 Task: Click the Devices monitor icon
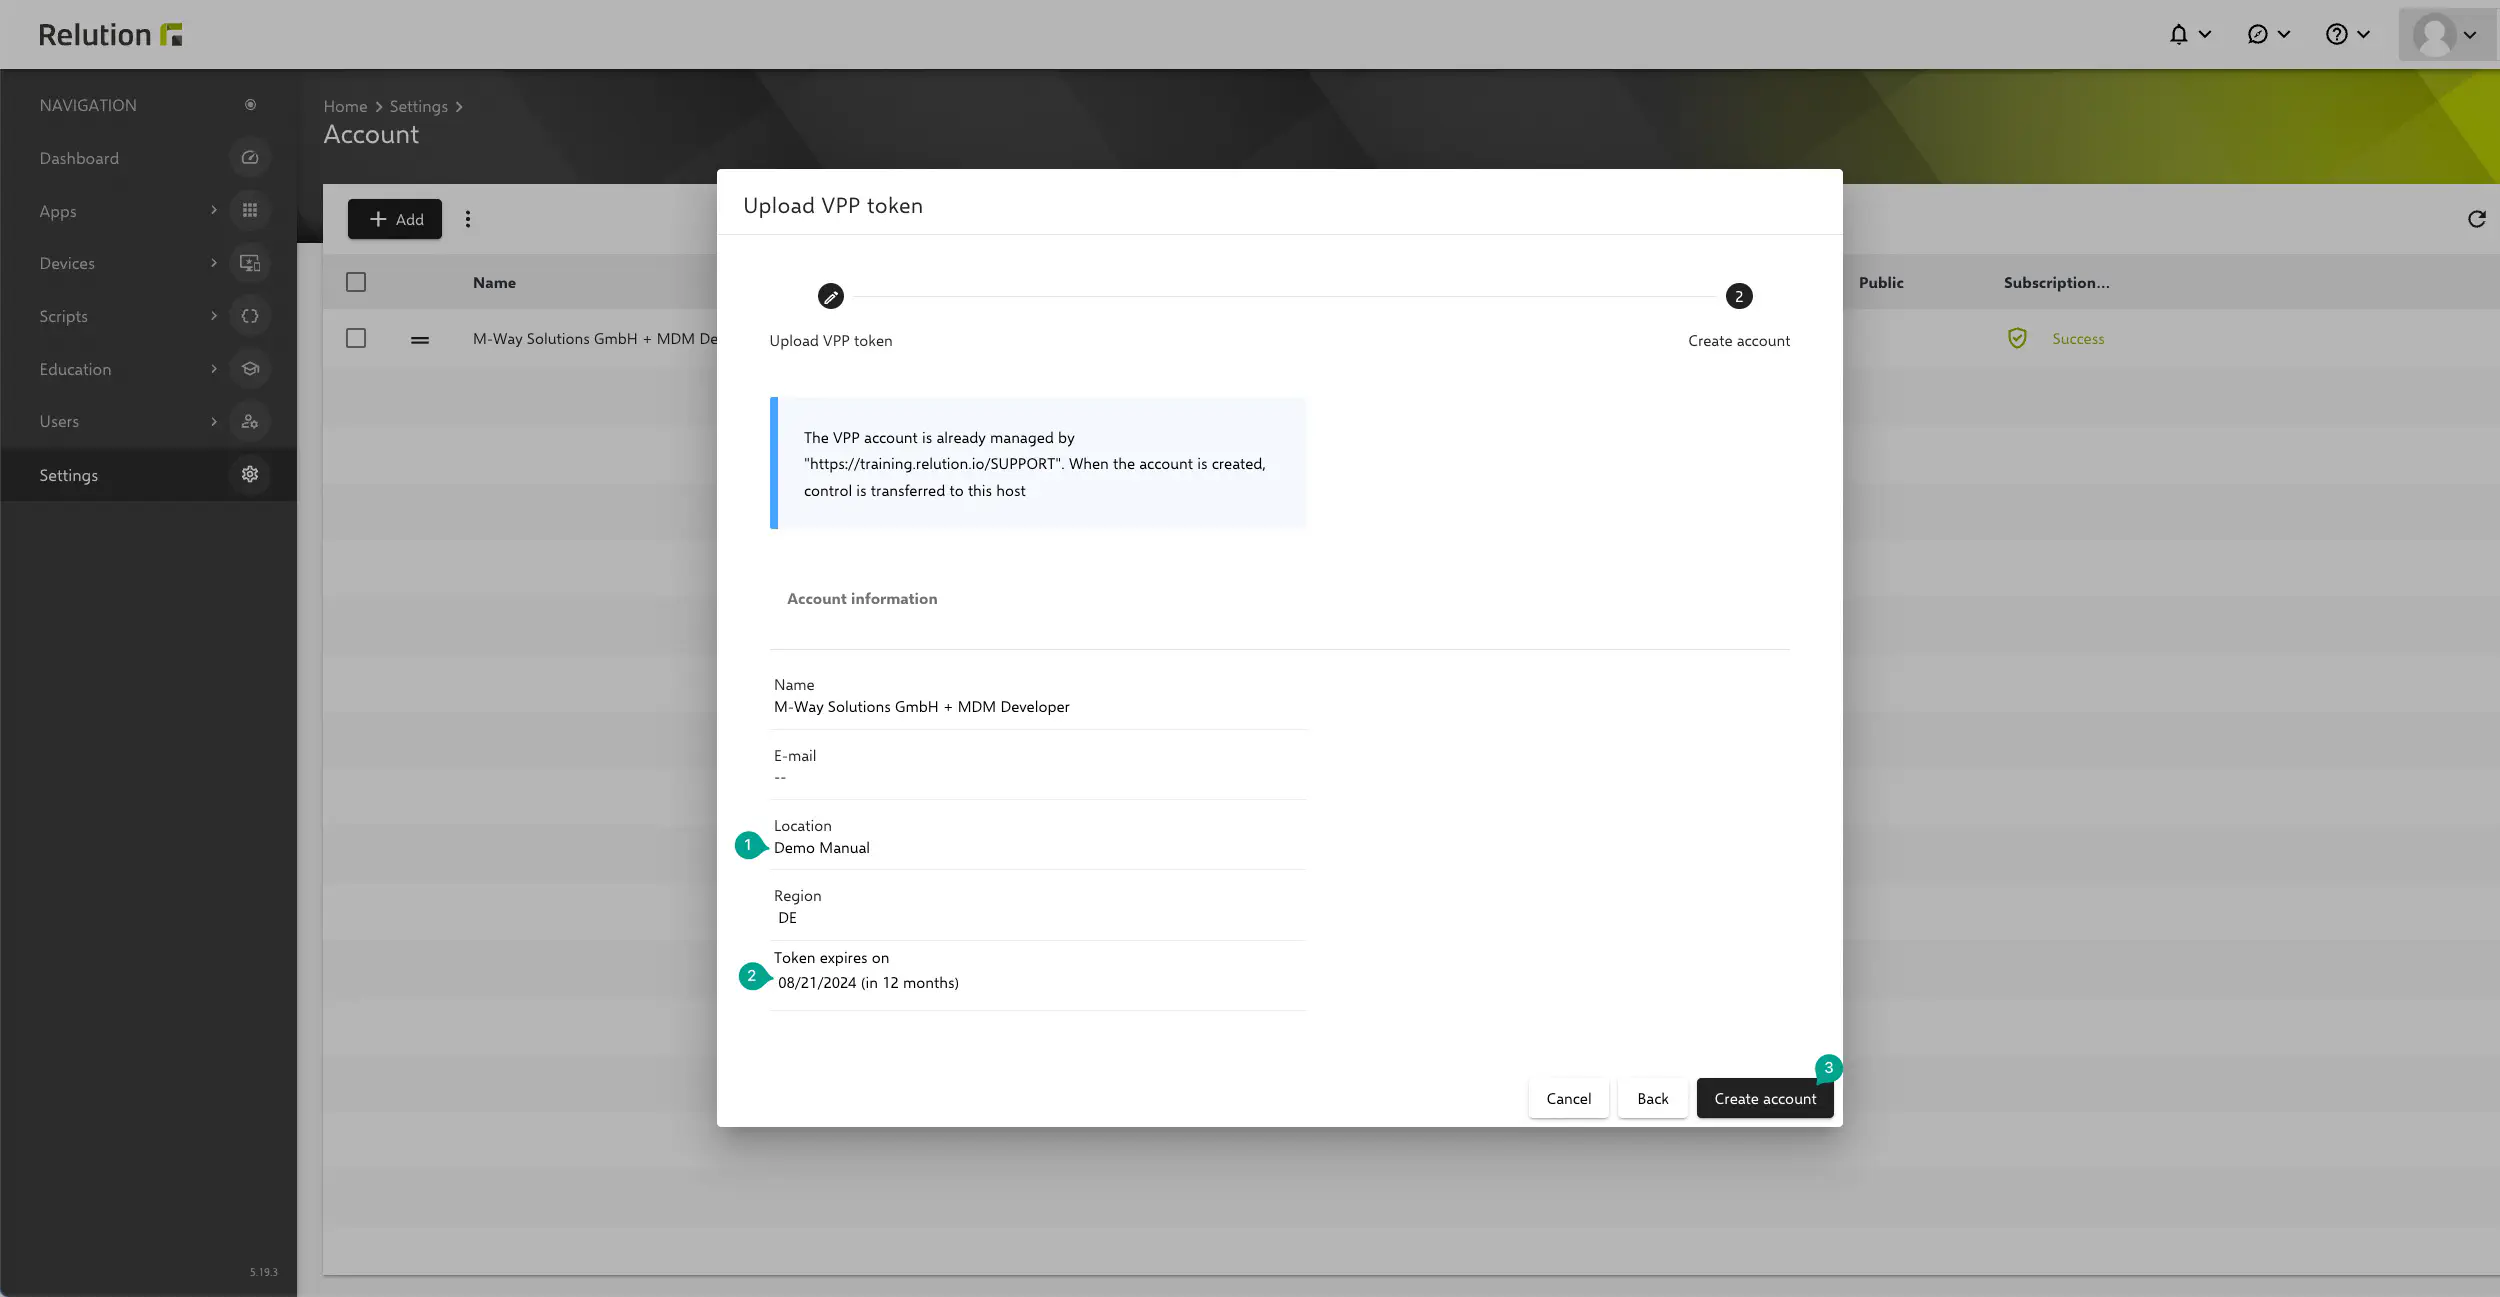coord(250,263)
